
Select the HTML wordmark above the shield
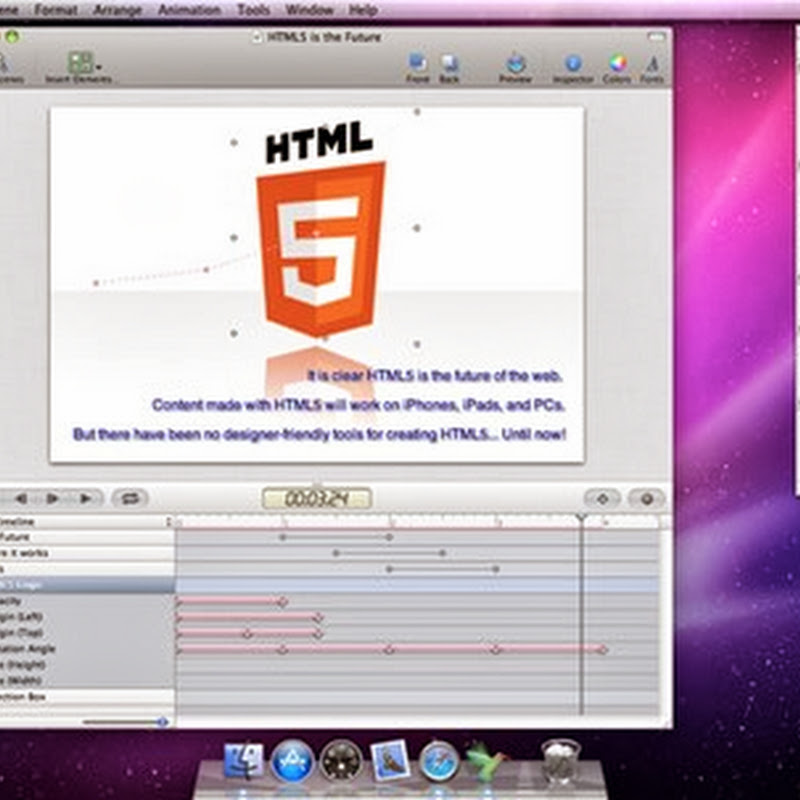(x=319, y=142)
